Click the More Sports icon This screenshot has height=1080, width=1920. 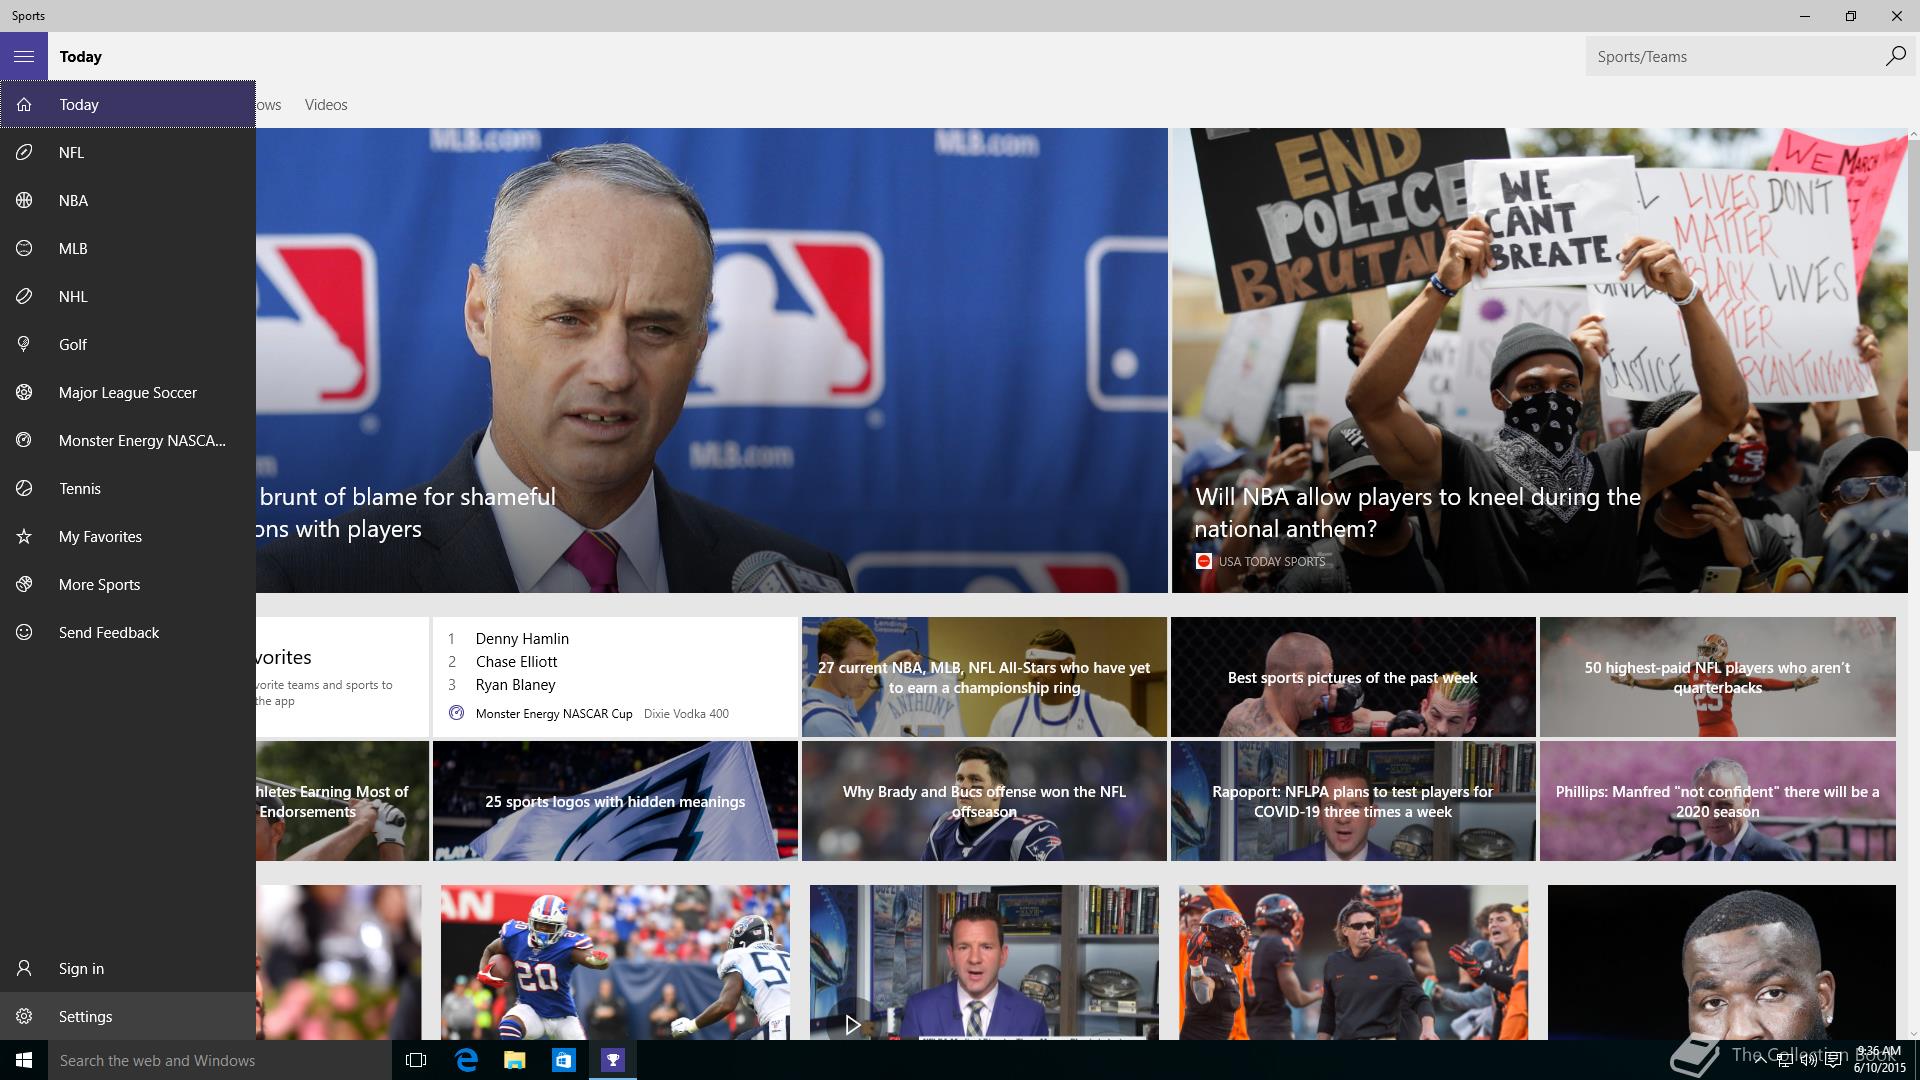tap(24, 584)
